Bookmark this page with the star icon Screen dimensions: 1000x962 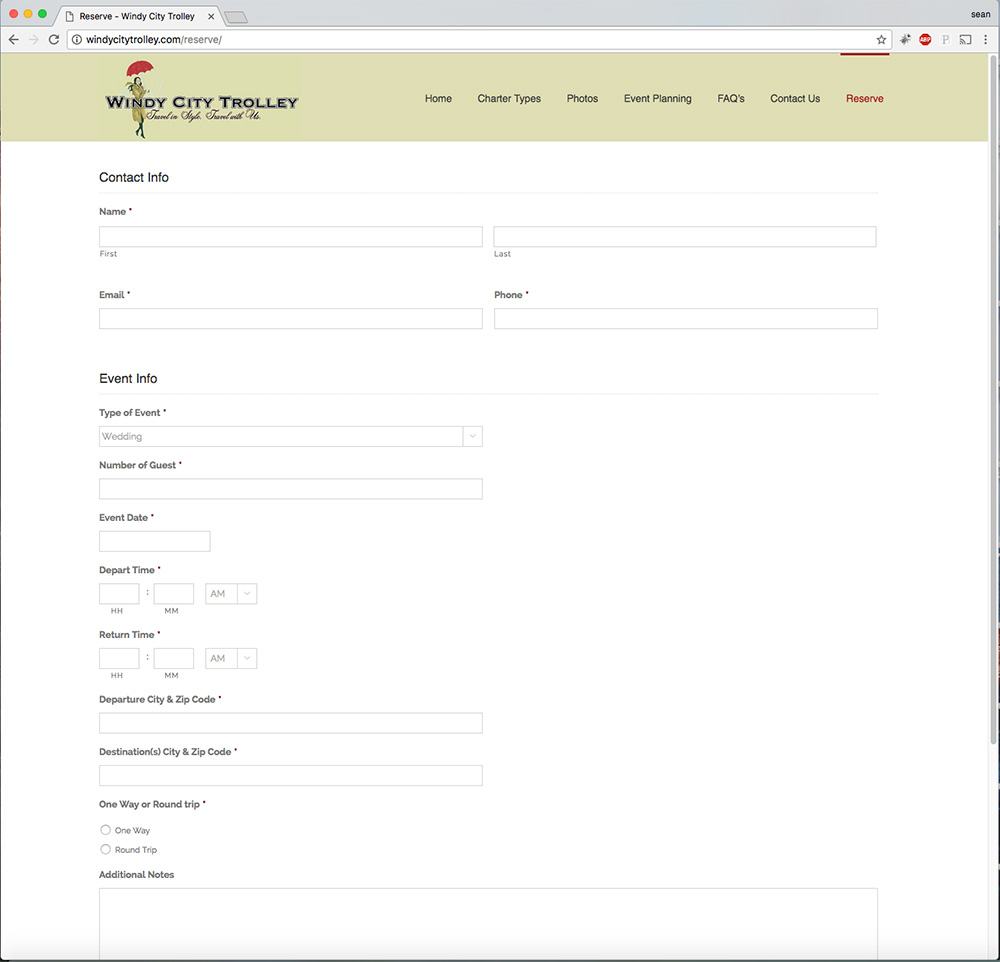click(x=881, y=40)
